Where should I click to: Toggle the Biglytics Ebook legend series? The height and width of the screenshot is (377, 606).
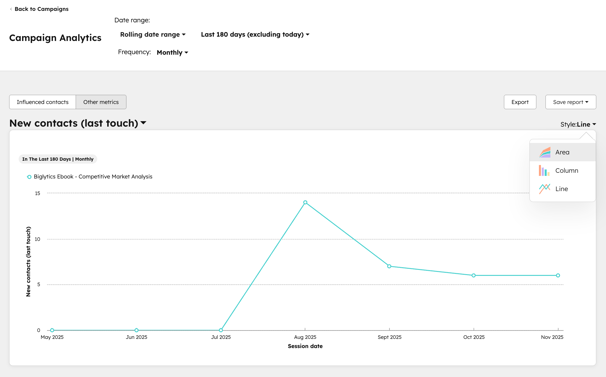point(89,177)
